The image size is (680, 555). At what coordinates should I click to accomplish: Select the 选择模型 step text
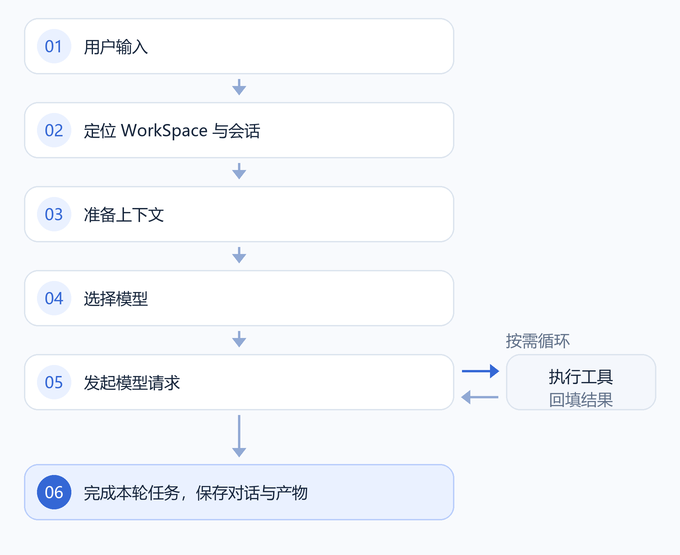point(116,299)
